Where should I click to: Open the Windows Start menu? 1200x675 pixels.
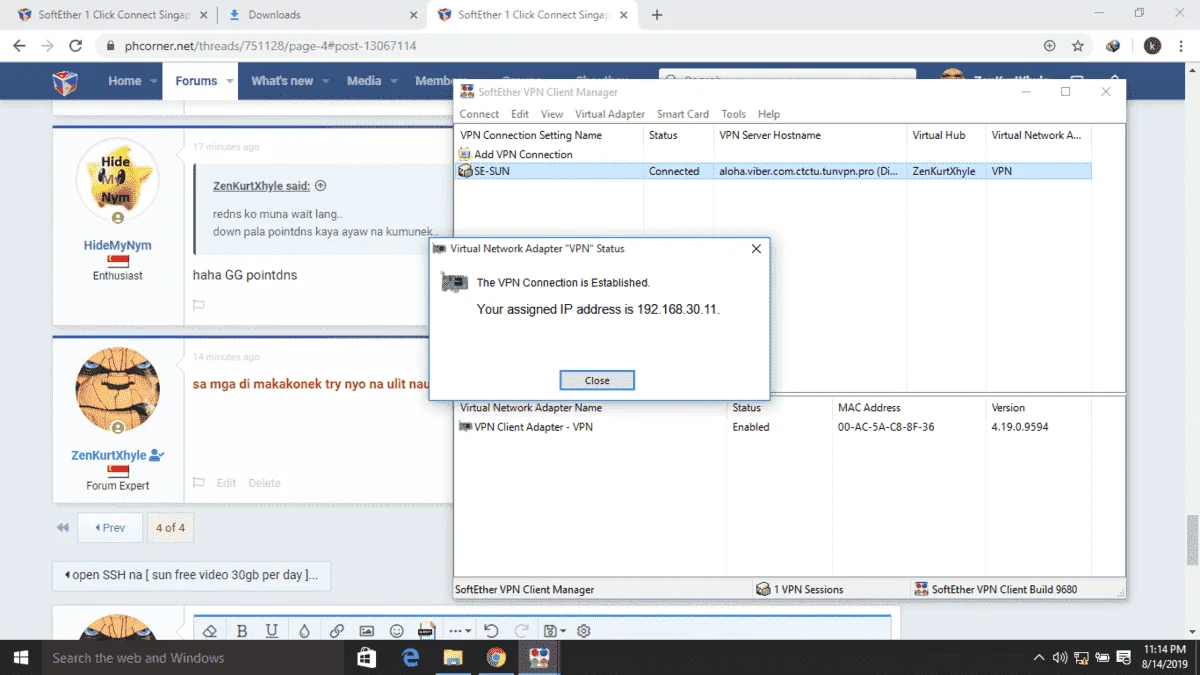click(20, 658)
